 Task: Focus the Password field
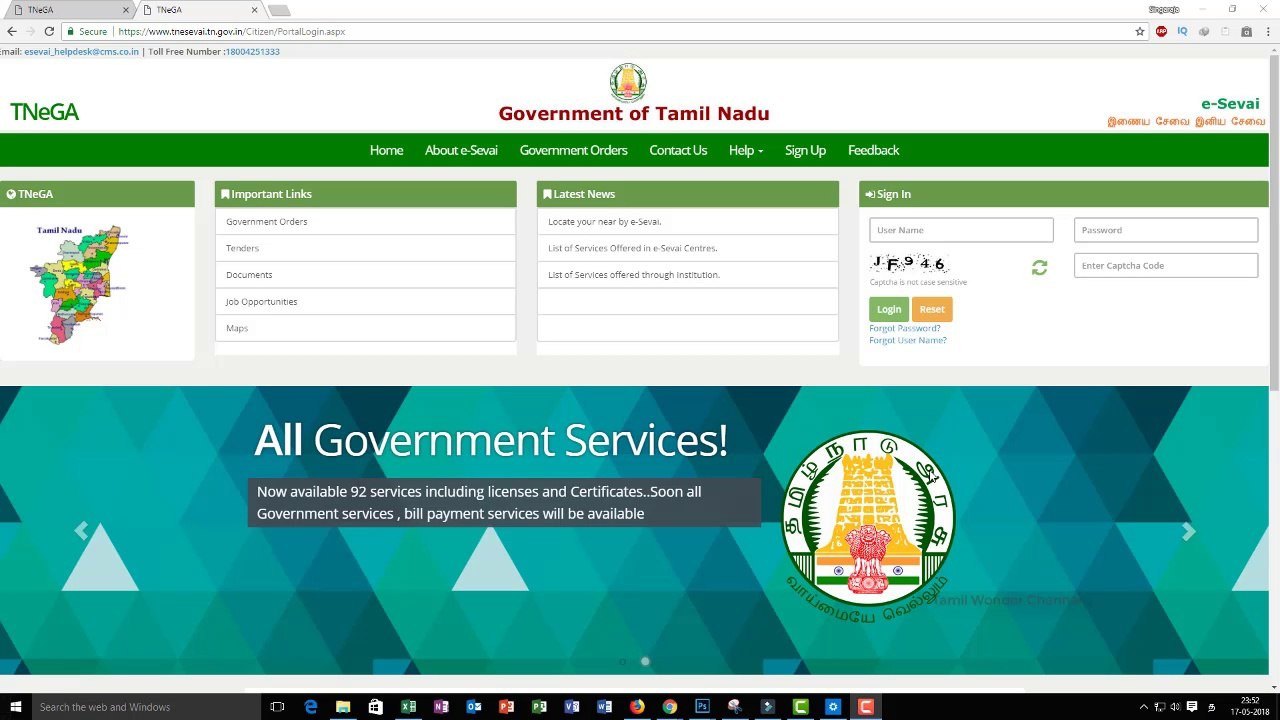click(x=1166, y=230)
